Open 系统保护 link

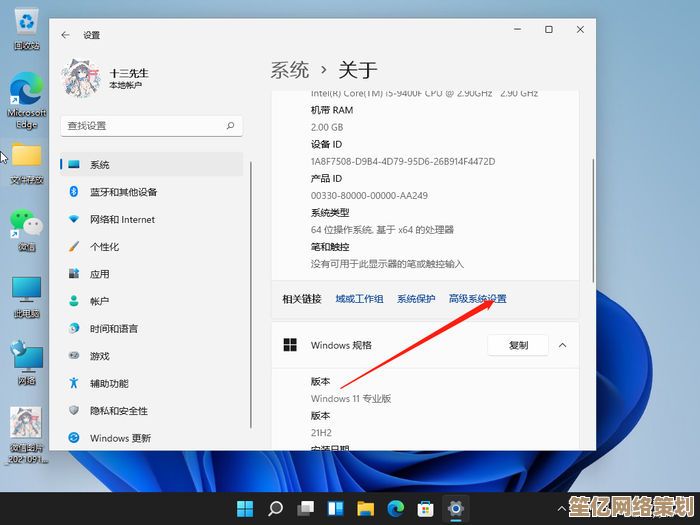click(416, 299)
